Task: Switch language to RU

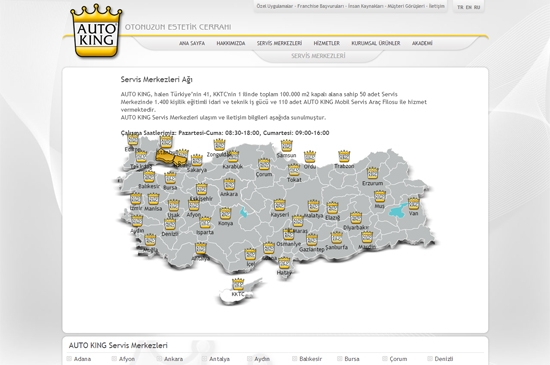Action: [x=477, y=7]
